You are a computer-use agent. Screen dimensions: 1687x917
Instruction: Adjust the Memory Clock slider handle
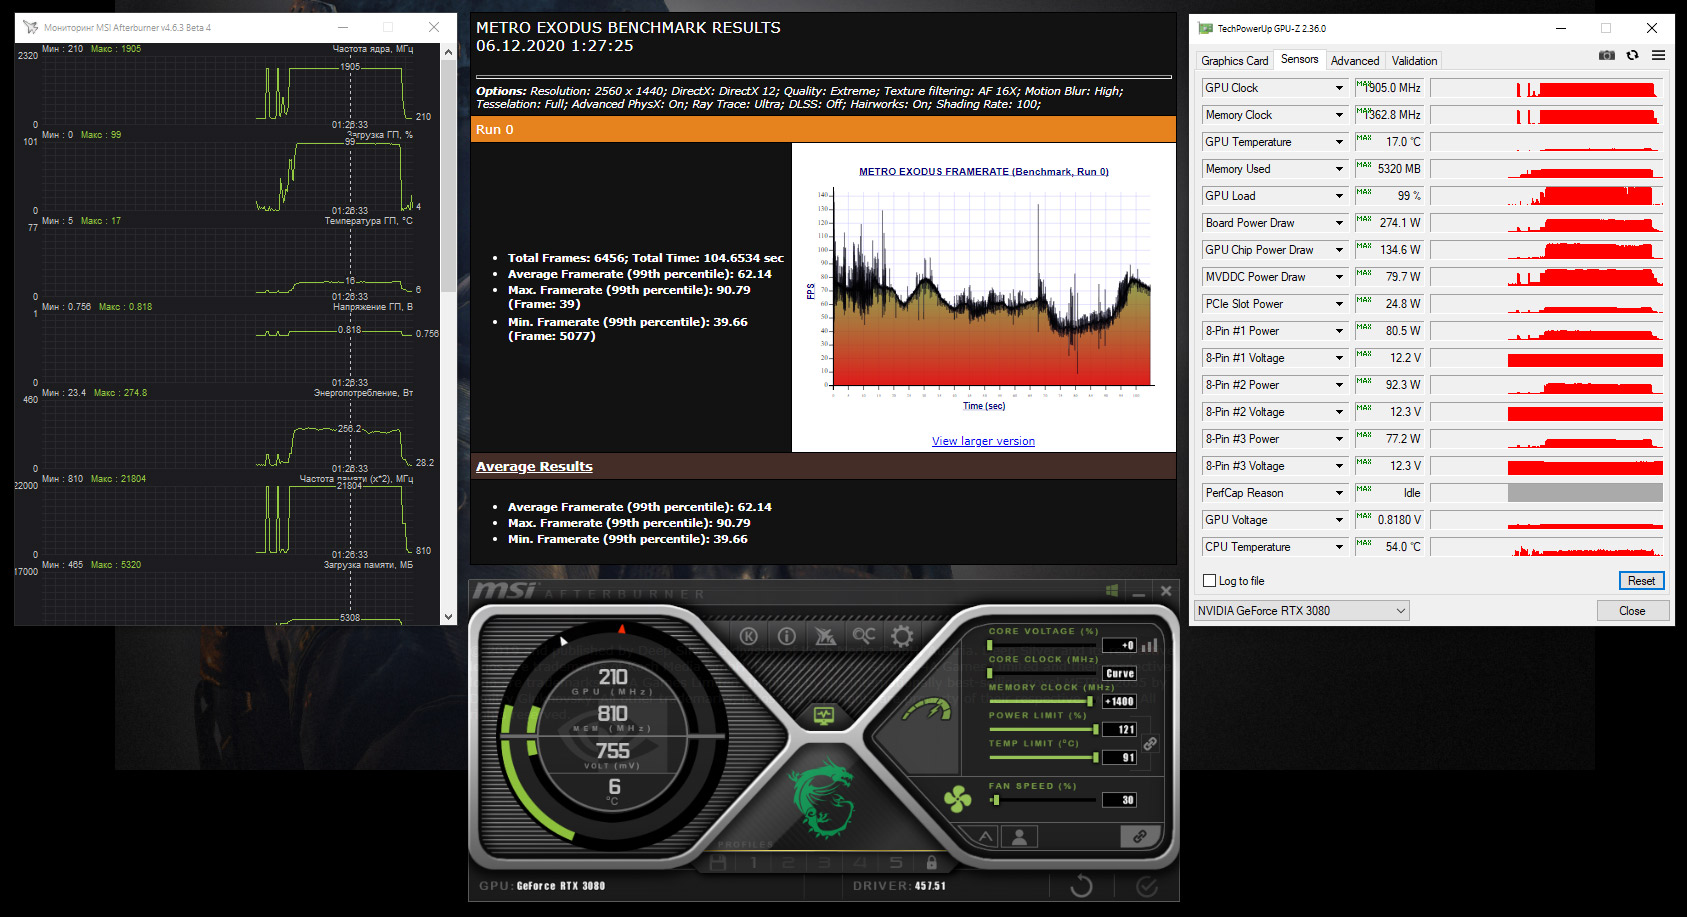pyautogui.click(x=1089, y=702)
